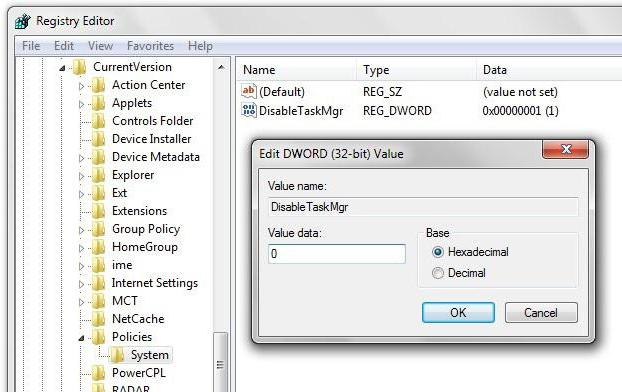Viewport: 622px width, 392px height.
Task: Click the MCT folder icon
Action: 98,301
